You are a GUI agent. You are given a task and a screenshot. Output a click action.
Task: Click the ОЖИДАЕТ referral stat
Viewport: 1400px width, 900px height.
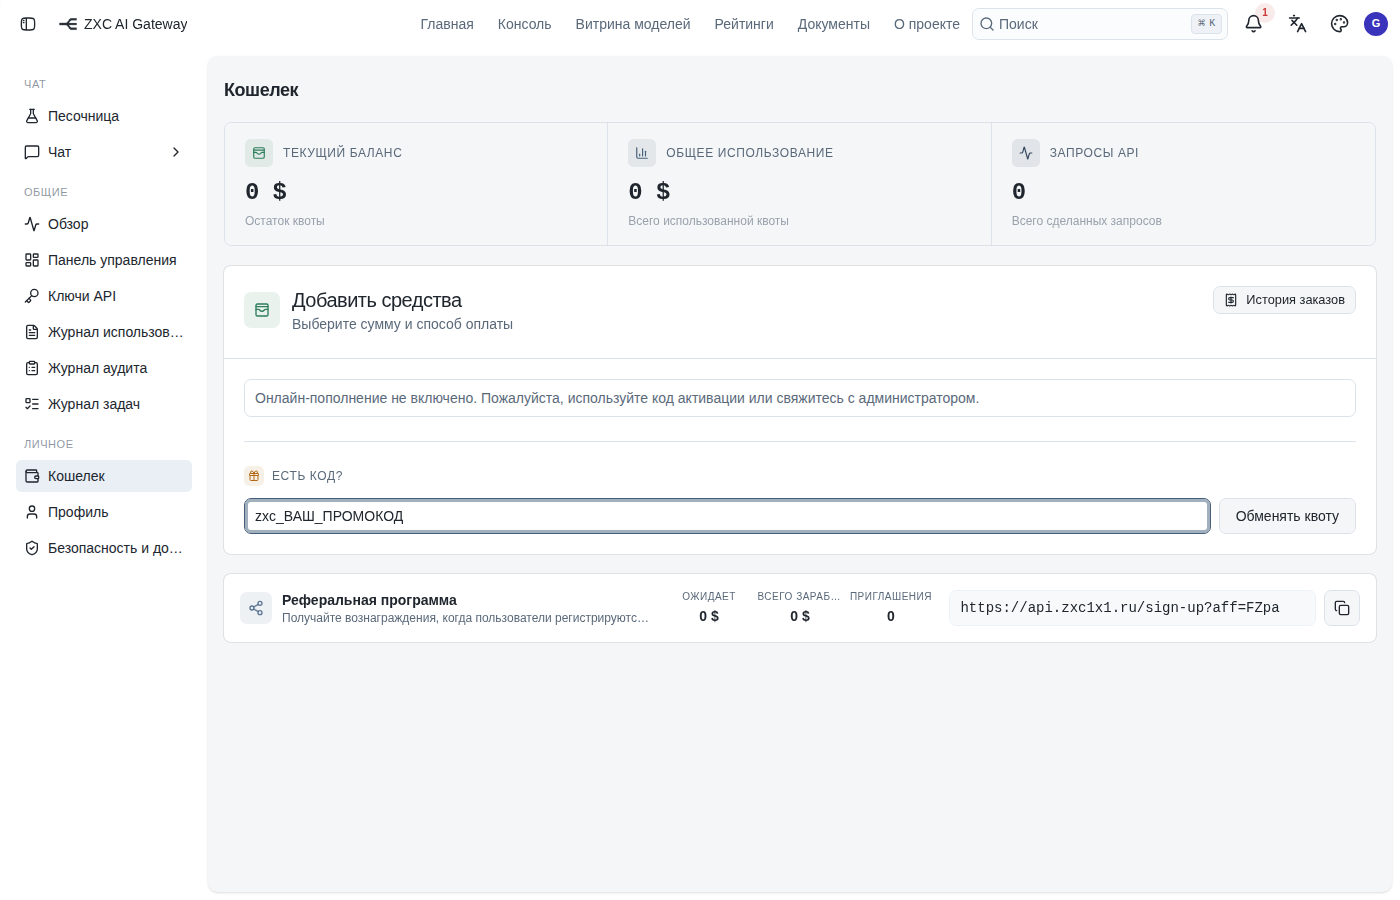point(709,606)
